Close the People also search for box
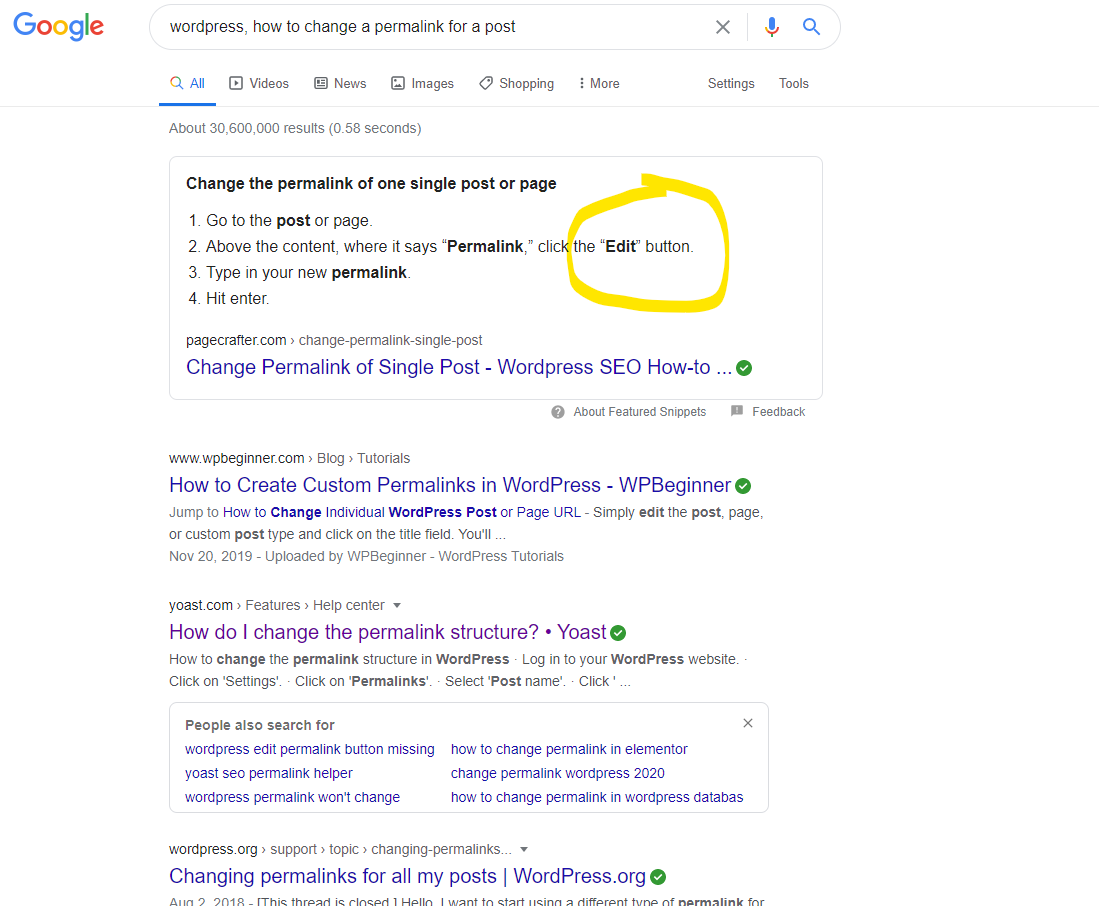This screenshot has width=1099, height=906. click(748, 723)
